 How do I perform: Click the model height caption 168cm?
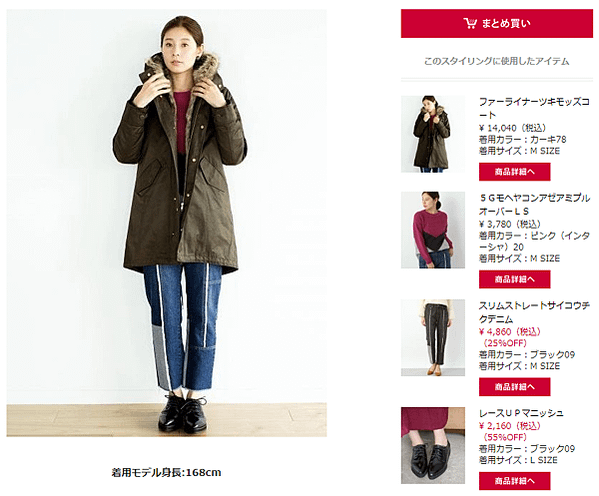click(x=166, y=473)
